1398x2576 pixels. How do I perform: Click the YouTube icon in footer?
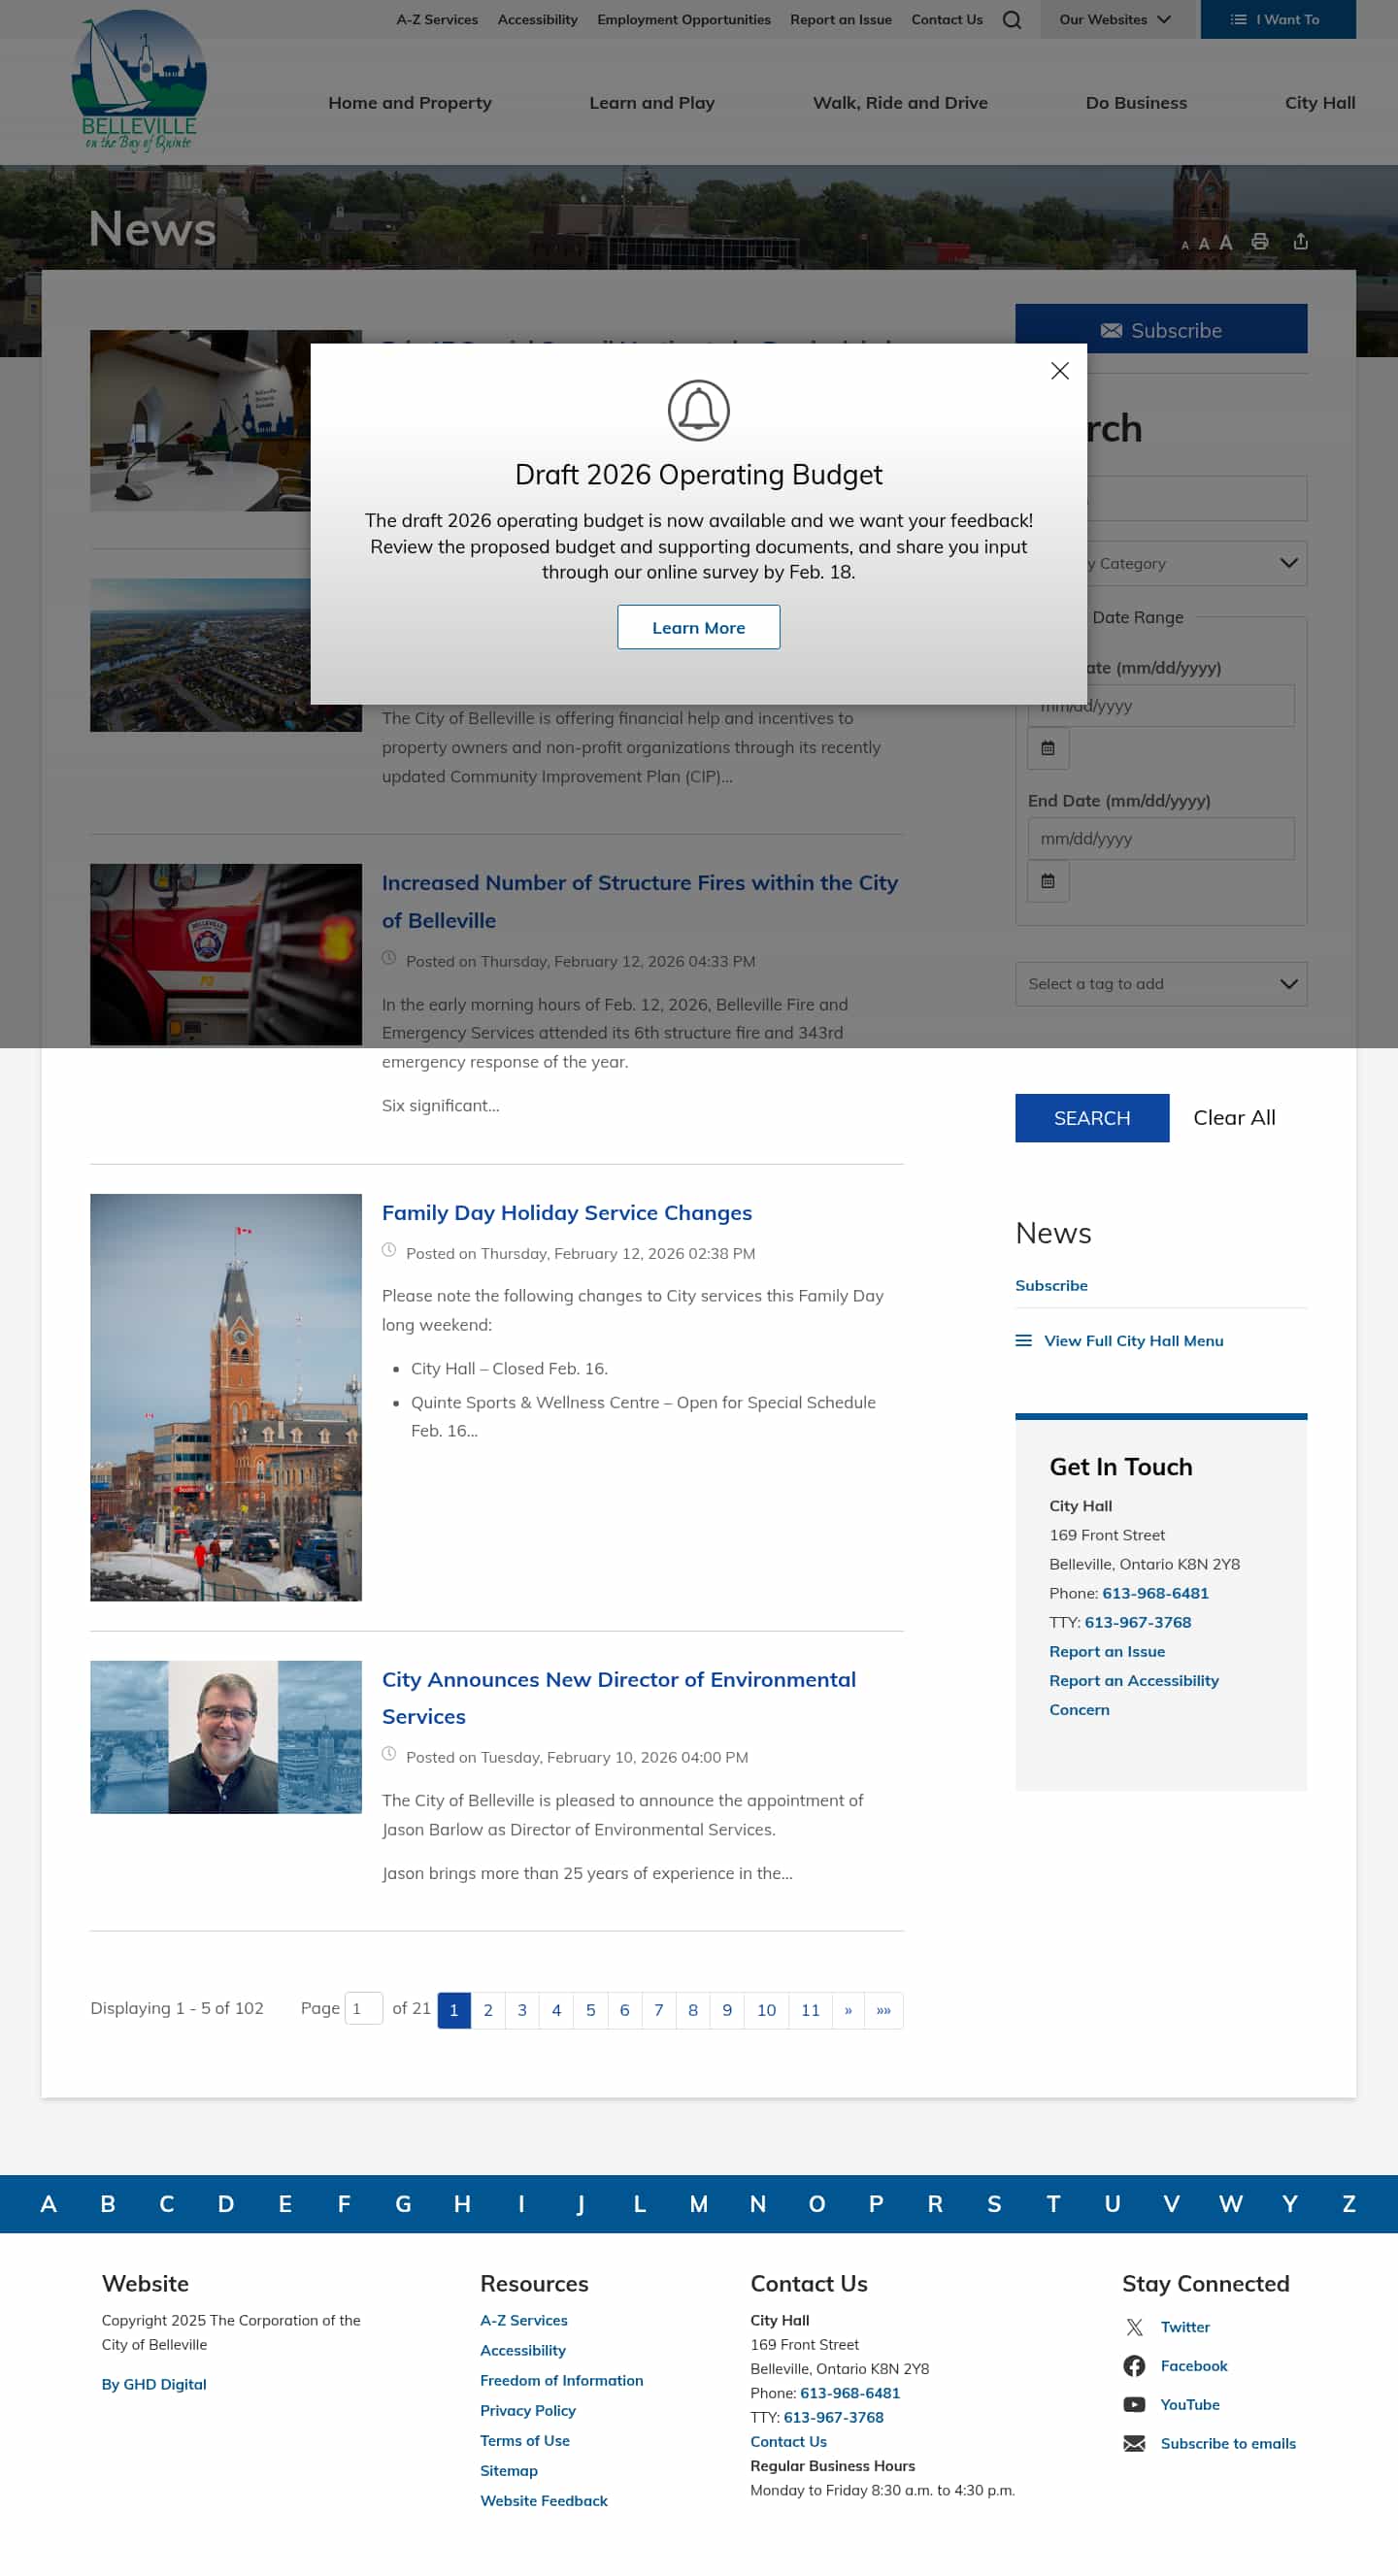(x=1134, y=2405)
